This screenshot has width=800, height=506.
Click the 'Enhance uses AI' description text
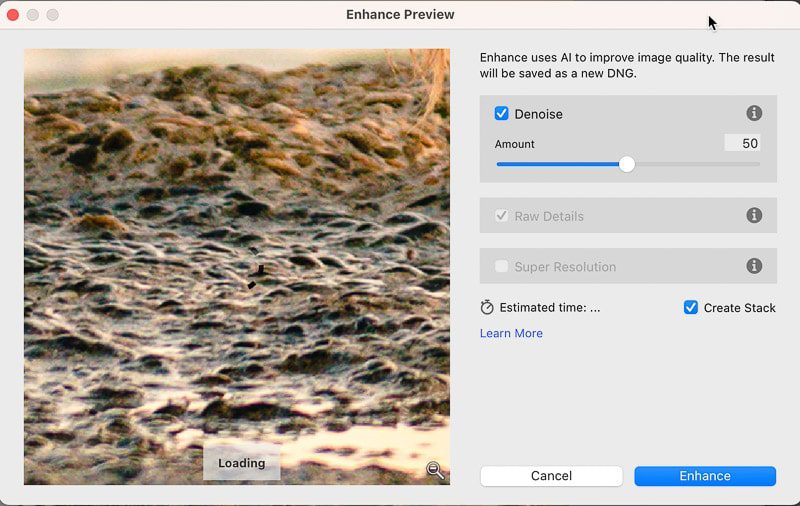(627, 65)
